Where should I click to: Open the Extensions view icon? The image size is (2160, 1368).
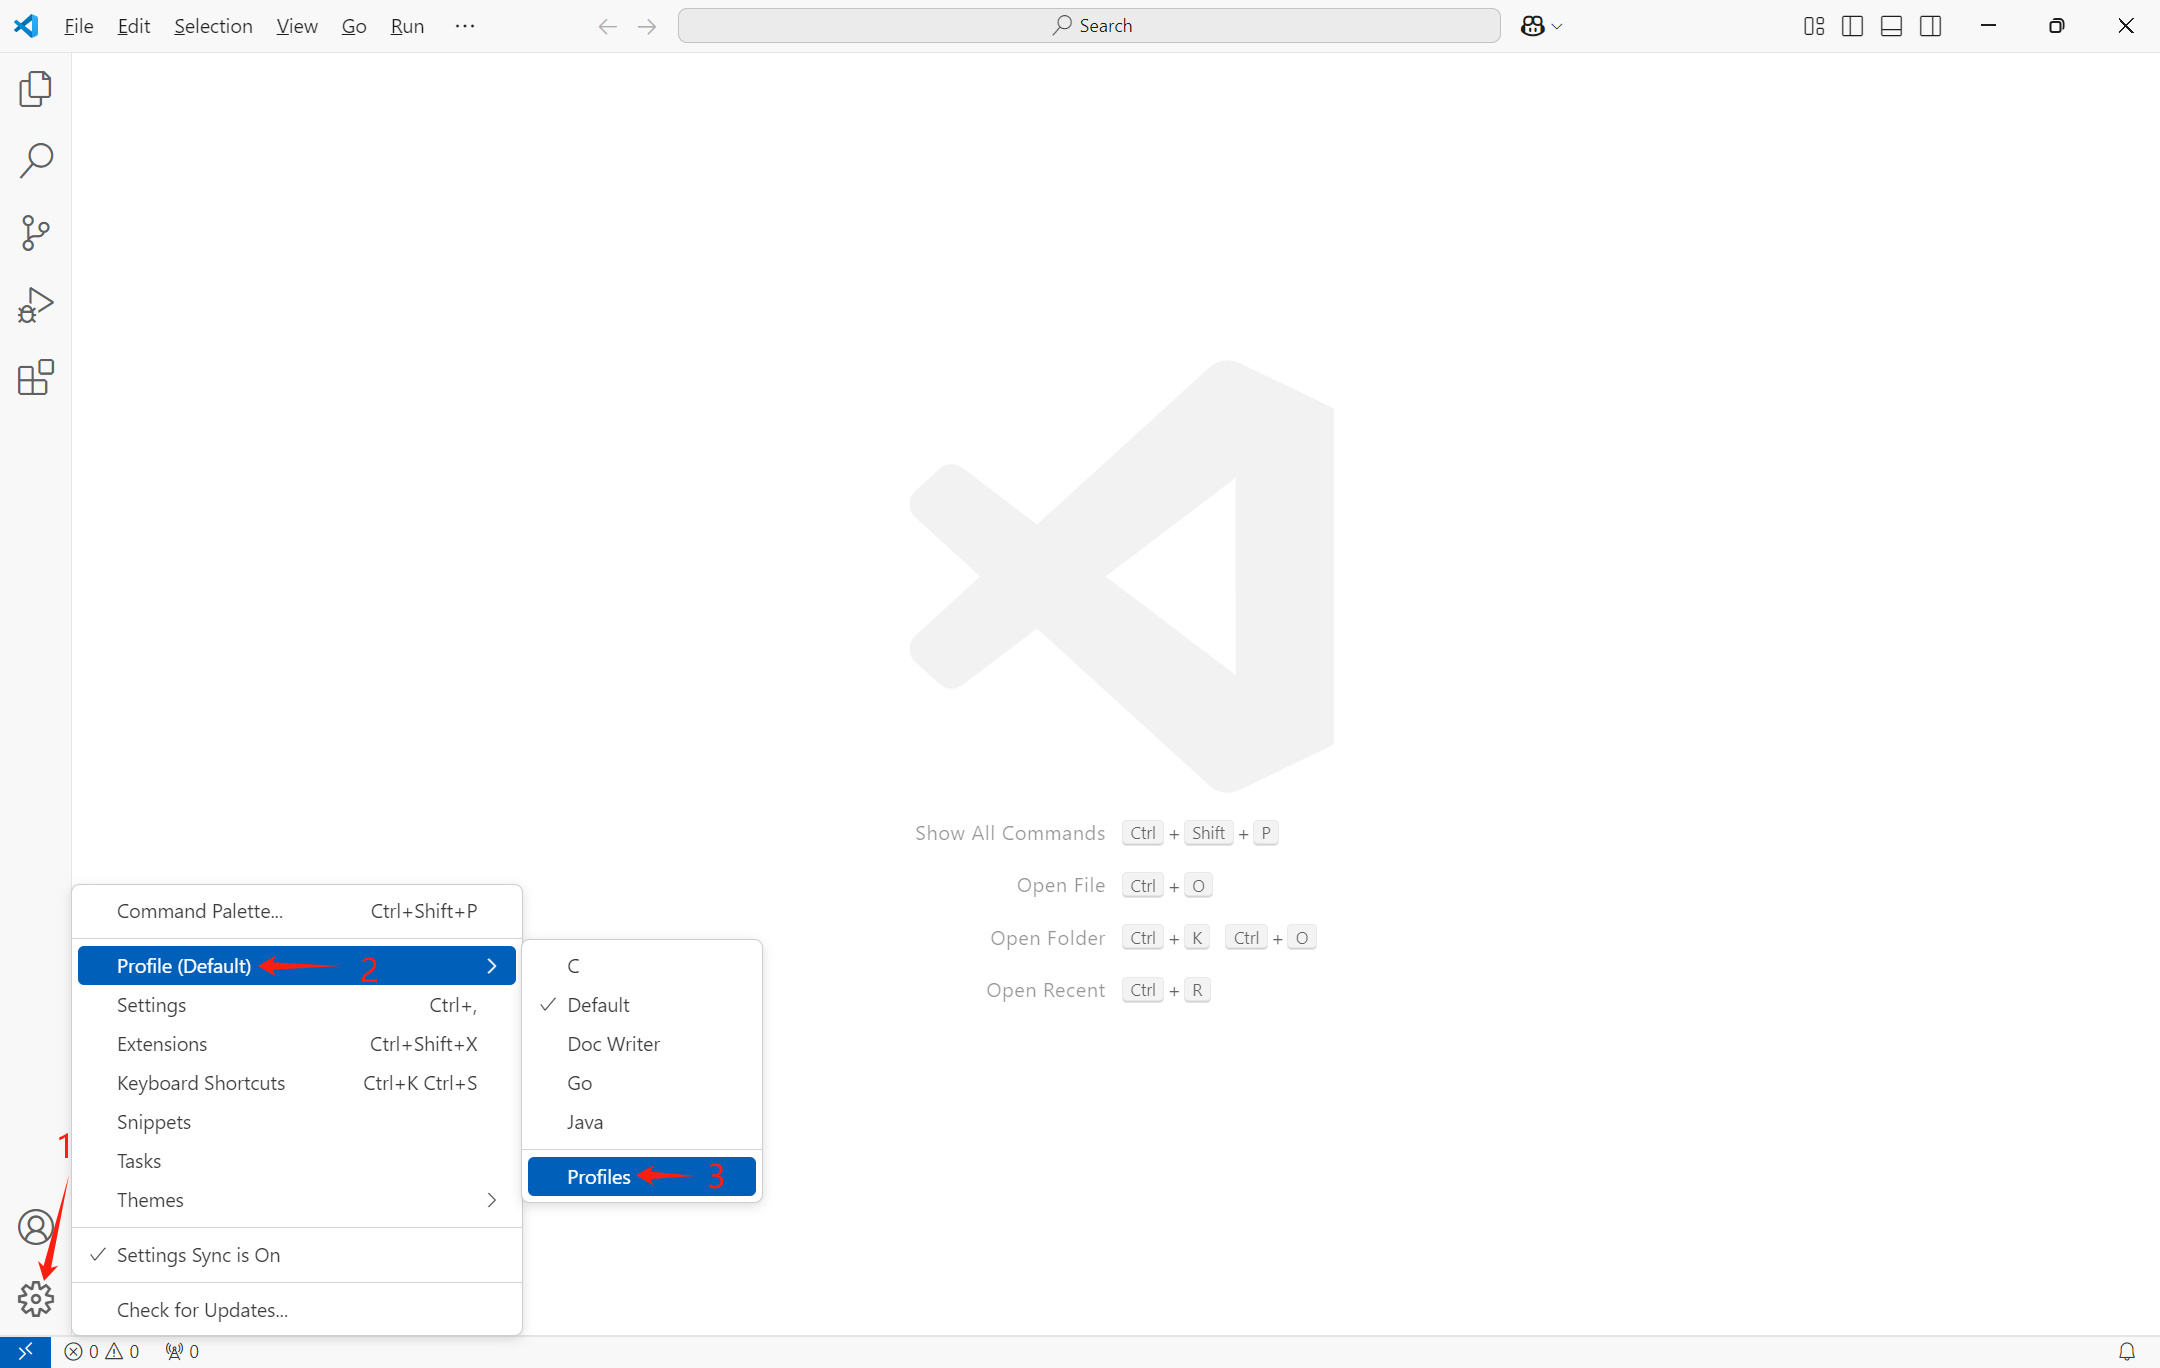click(35, 378)
